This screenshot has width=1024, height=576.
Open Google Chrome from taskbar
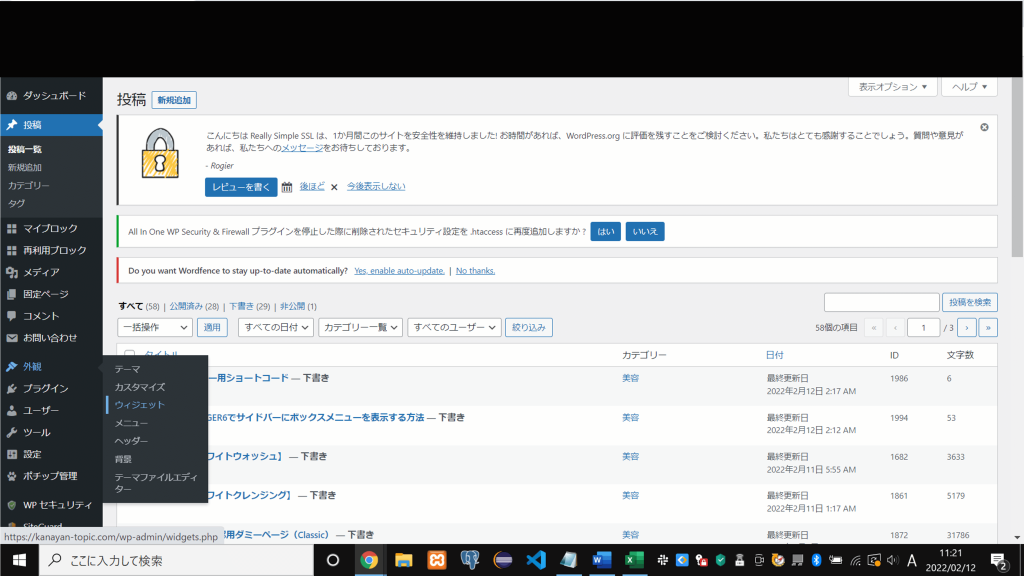[x=369, y=560]
